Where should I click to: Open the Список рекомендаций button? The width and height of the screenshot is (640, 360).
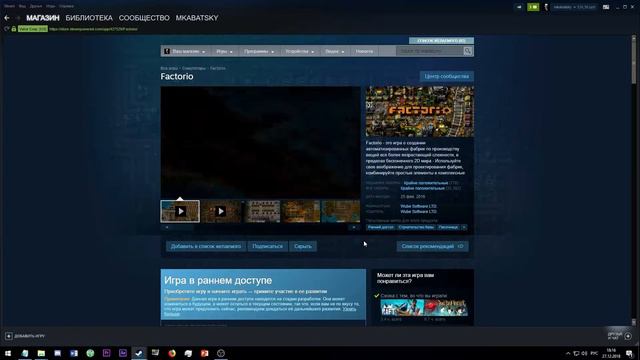click(432, 246)
